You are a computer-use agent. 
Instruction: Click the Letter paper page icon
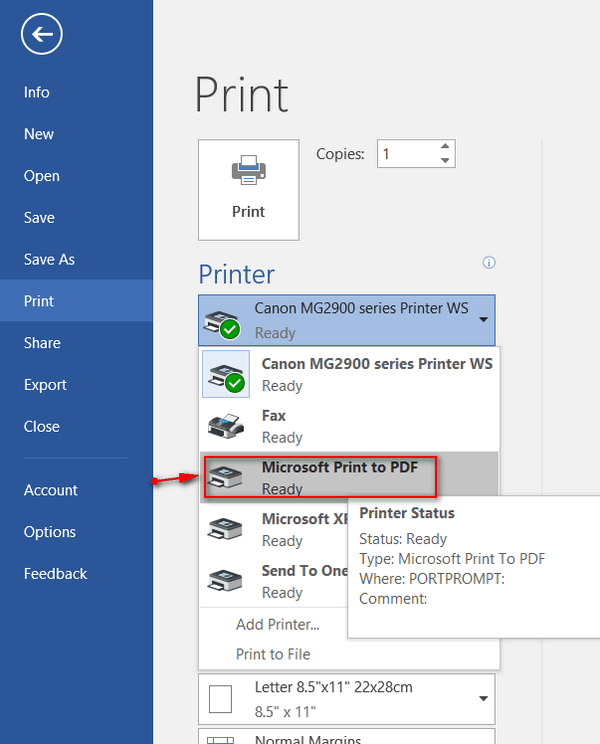221,699
